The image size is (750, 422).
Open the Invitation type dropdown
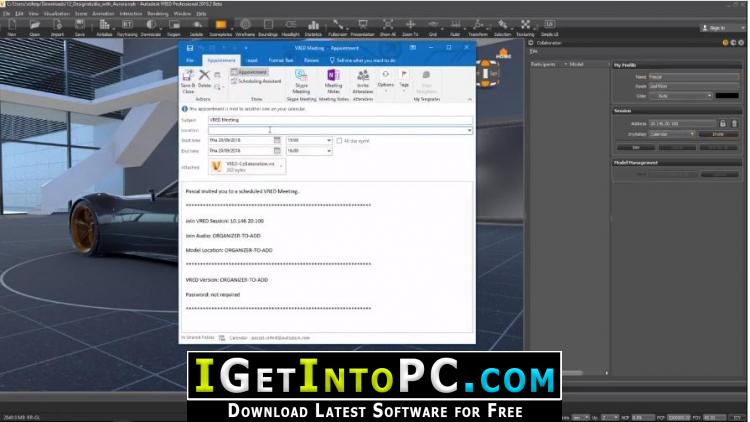coord(672,134)
